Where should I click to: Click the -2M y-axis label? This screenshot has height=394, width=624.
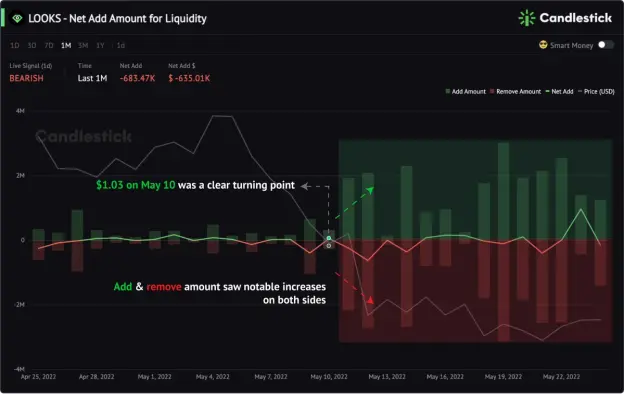point(19,304)
